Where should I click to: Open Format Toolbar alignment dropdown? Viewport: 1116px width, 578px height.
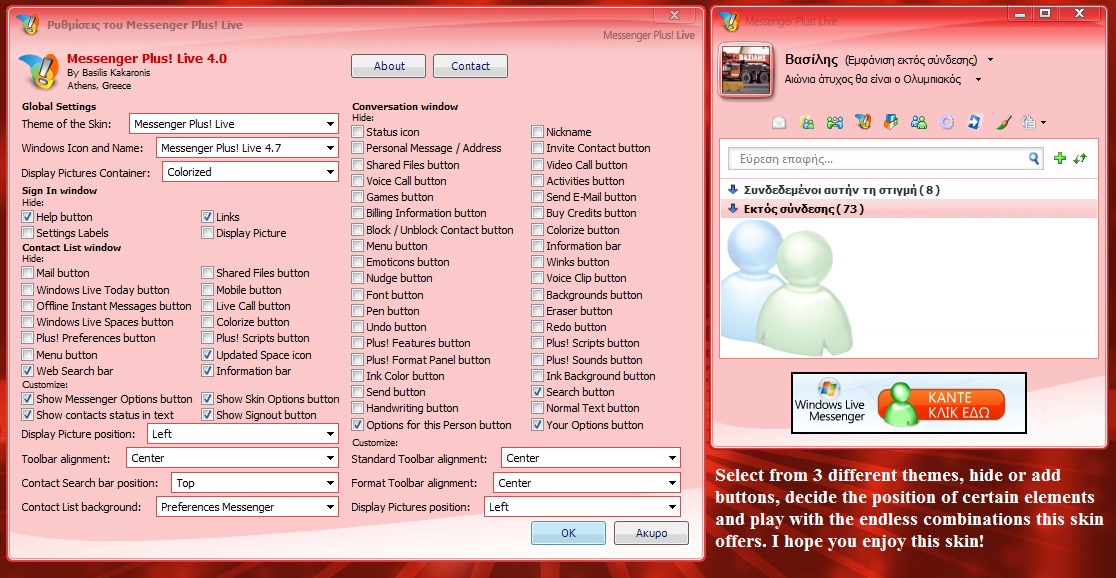(586, 483)
